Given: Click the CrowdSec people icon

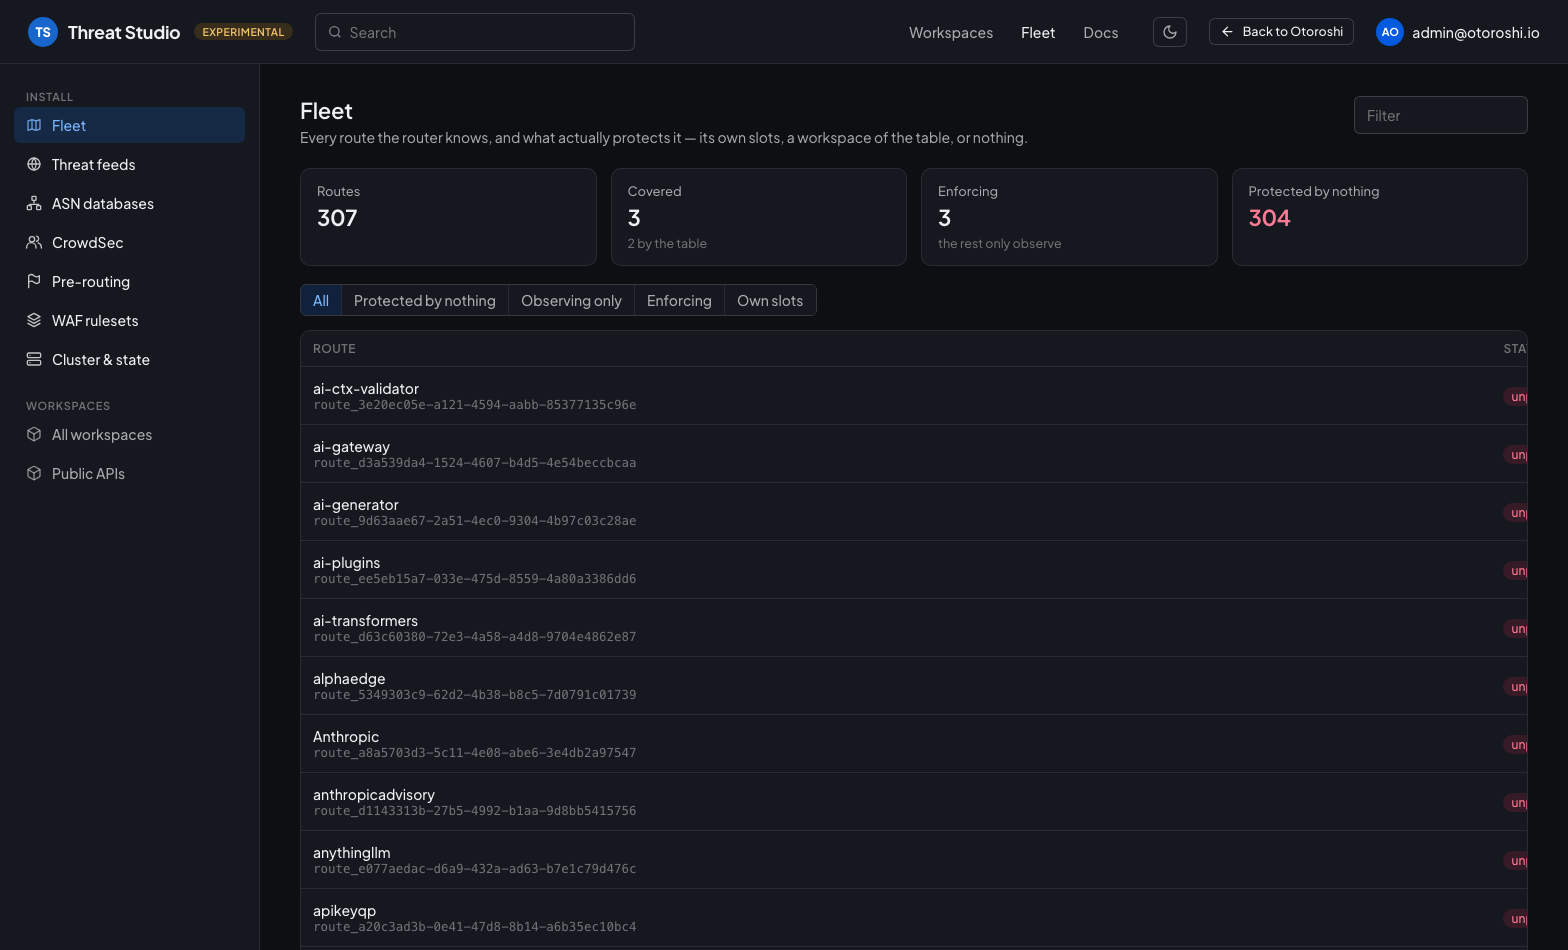Looking at the screenshot, I should click(34, 242).
